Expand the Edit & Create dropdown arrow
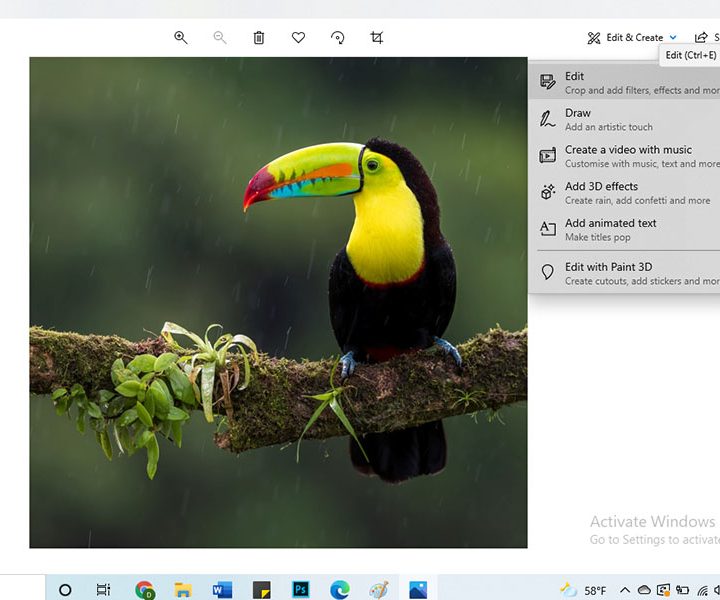The height and width of the screenshot is (600, 720). pos(673,38)
